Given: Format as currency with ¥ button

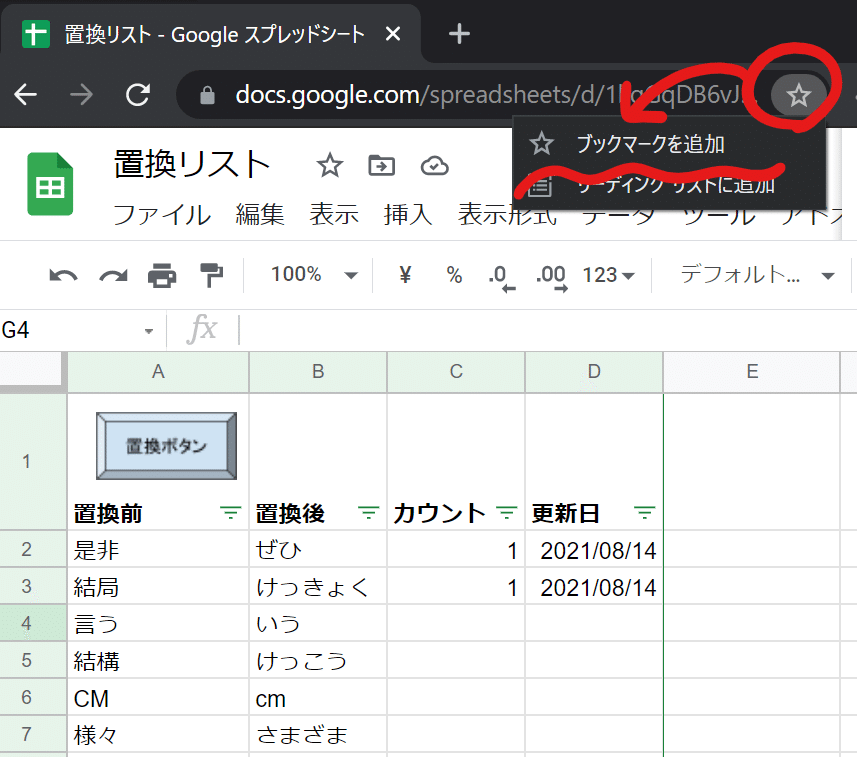Looking at the screenshot, I should [x=405, y=275].
